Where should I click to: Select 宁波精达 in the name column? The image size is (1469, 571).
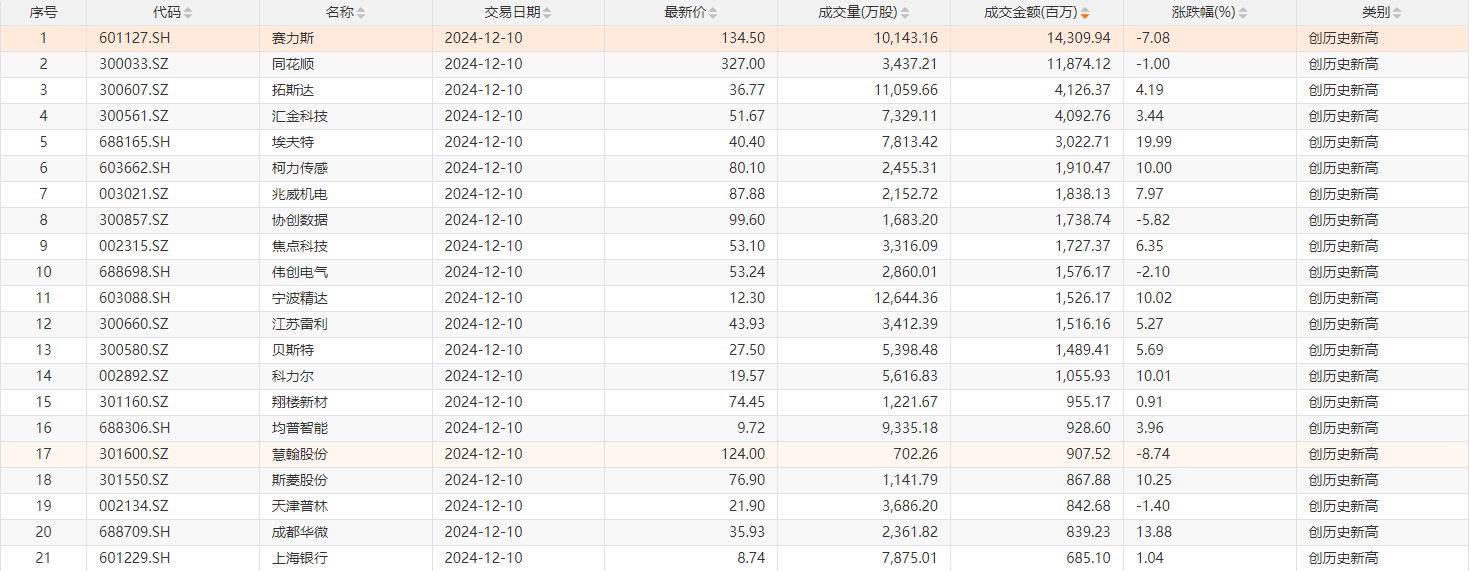(x=299, y=298)
